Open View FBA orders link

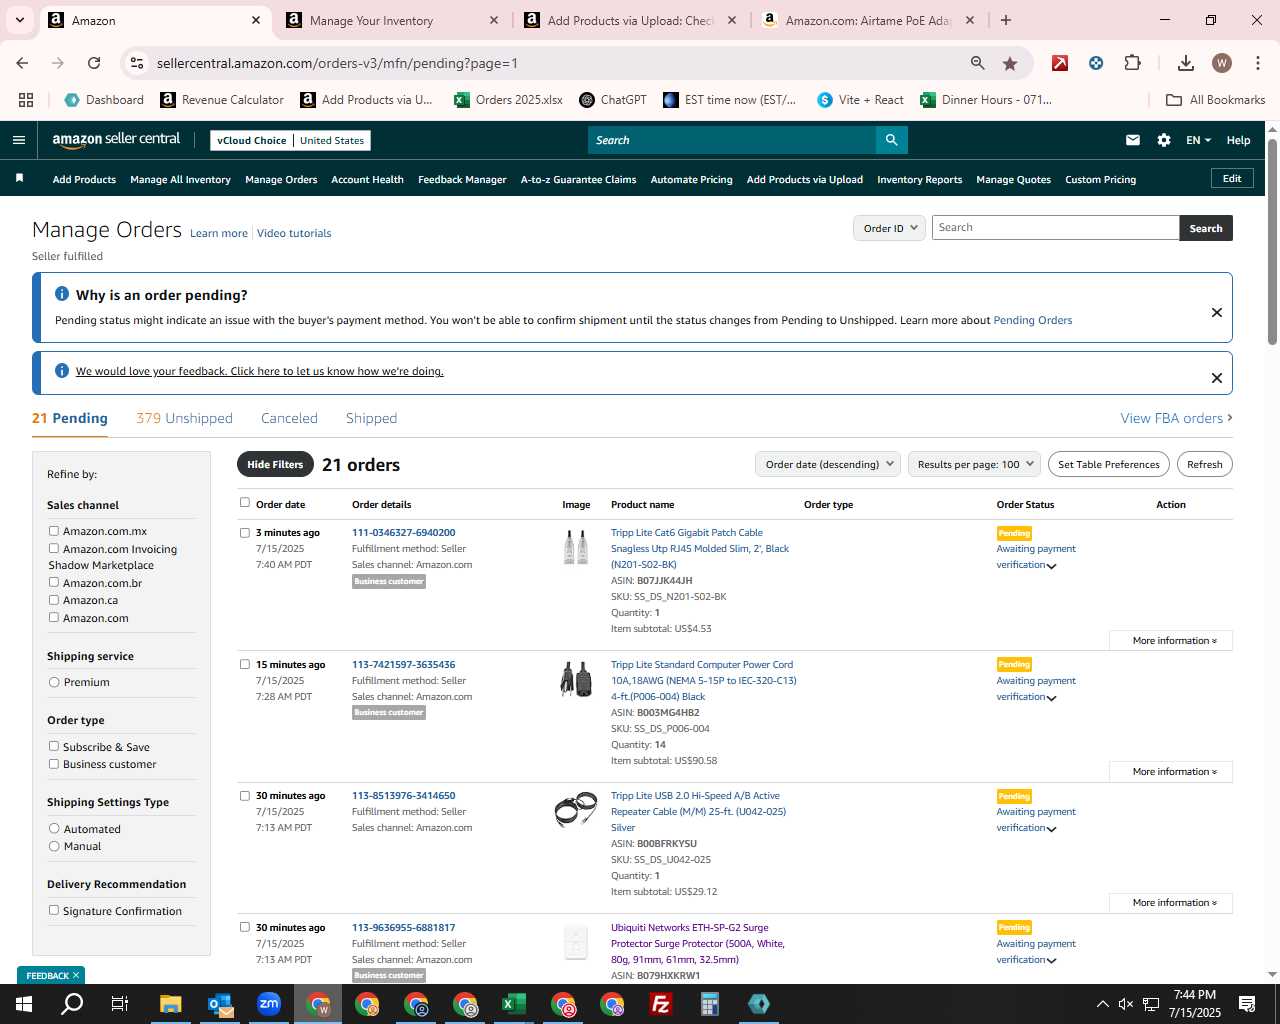click(x=1176, y=418)
